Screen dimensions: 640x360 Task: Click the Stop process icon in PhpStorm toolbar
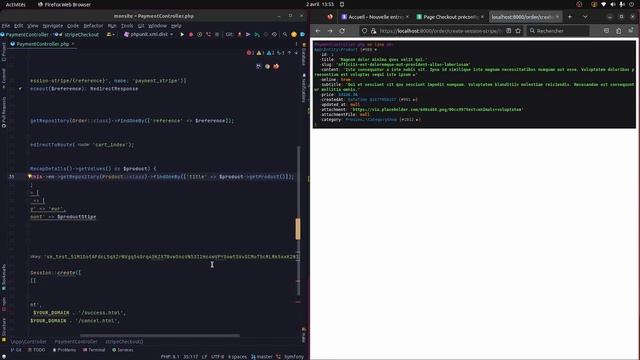click(217, 35)
